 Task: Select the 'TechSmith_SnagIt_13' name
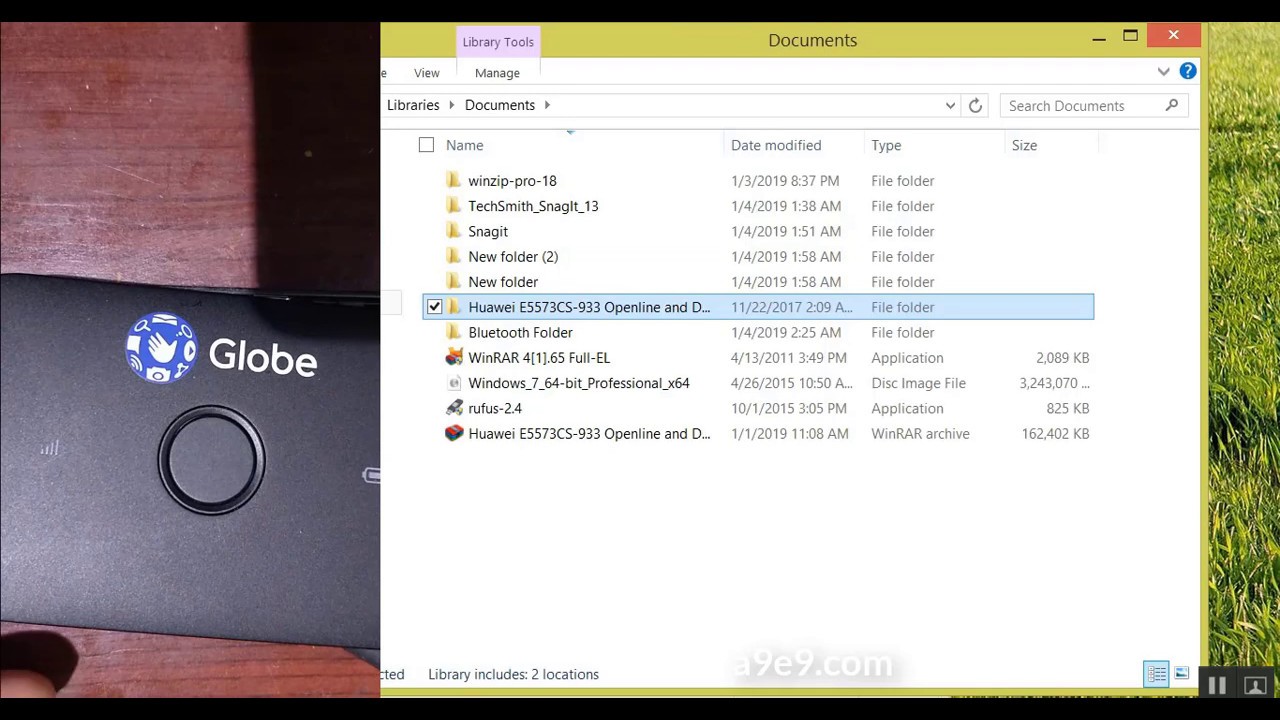pos(533,206)
